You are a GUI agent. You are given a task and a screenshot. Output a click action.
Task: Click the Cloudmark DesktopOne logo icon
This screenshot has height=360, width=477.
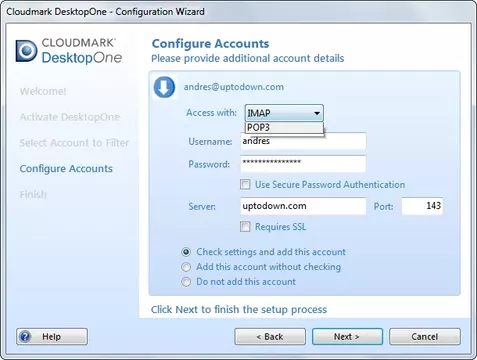(27, 51)
